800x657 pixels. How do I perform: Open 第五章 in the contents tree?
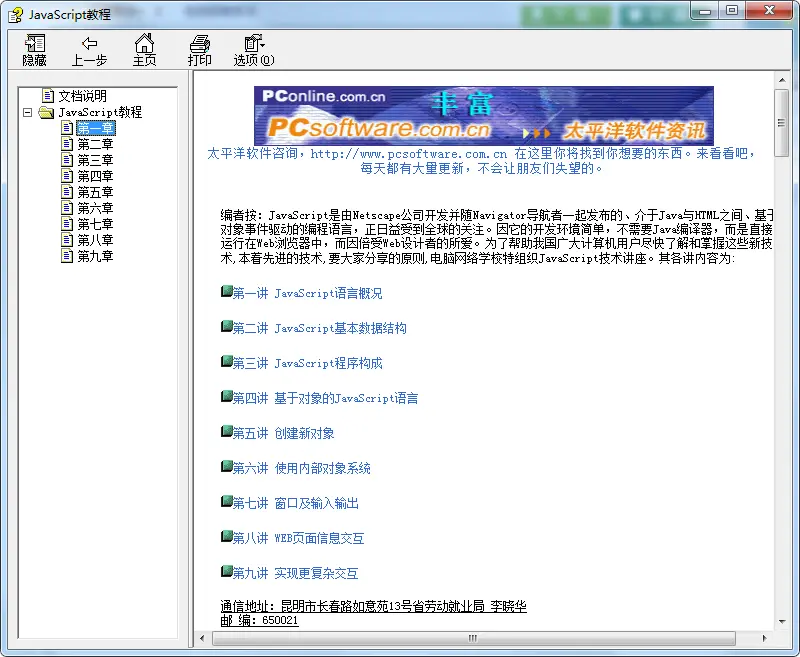click(95, 192)
